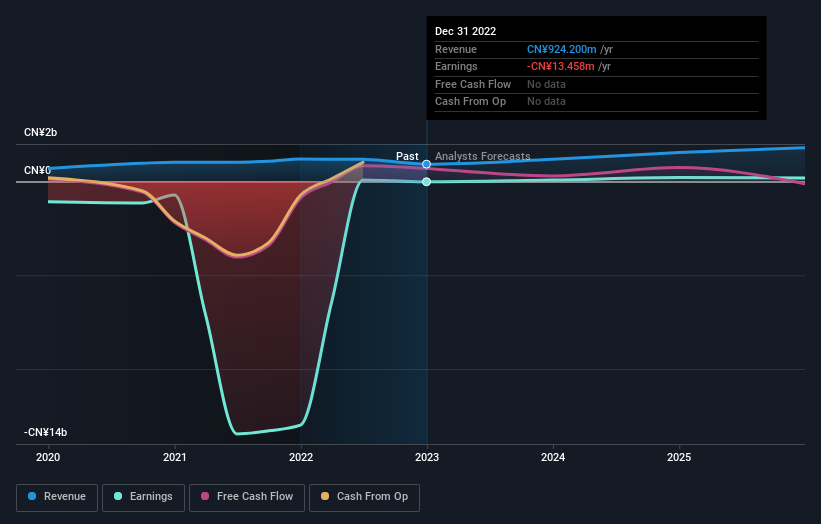Toggle the Earnings legend button
Screen dimensions: 821x524
143,497
